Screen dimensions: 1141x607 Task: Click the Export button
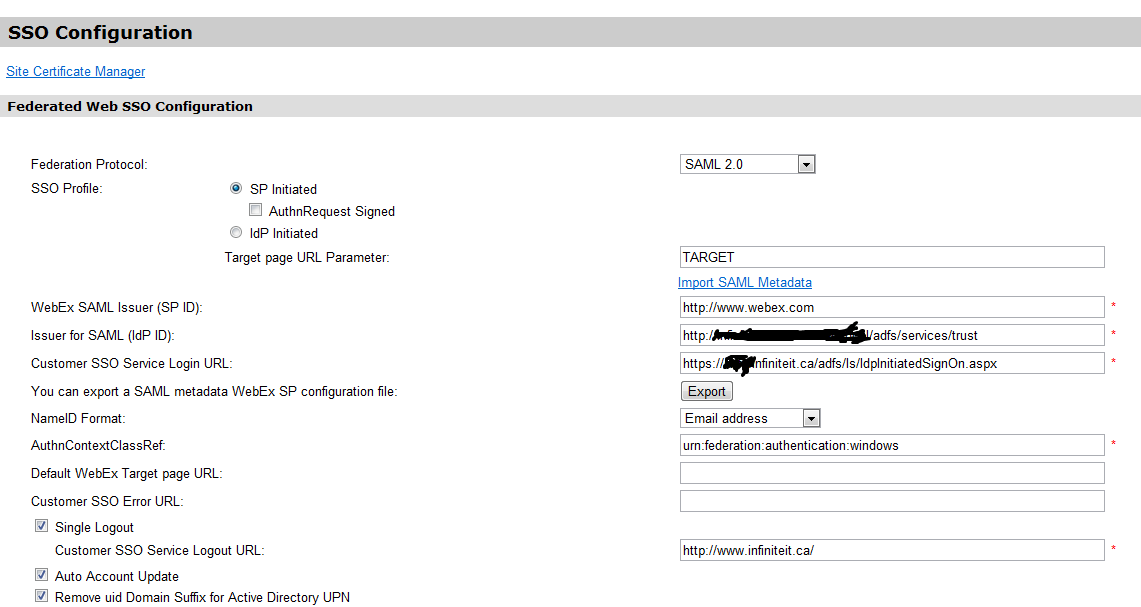(x=707, y=392)
